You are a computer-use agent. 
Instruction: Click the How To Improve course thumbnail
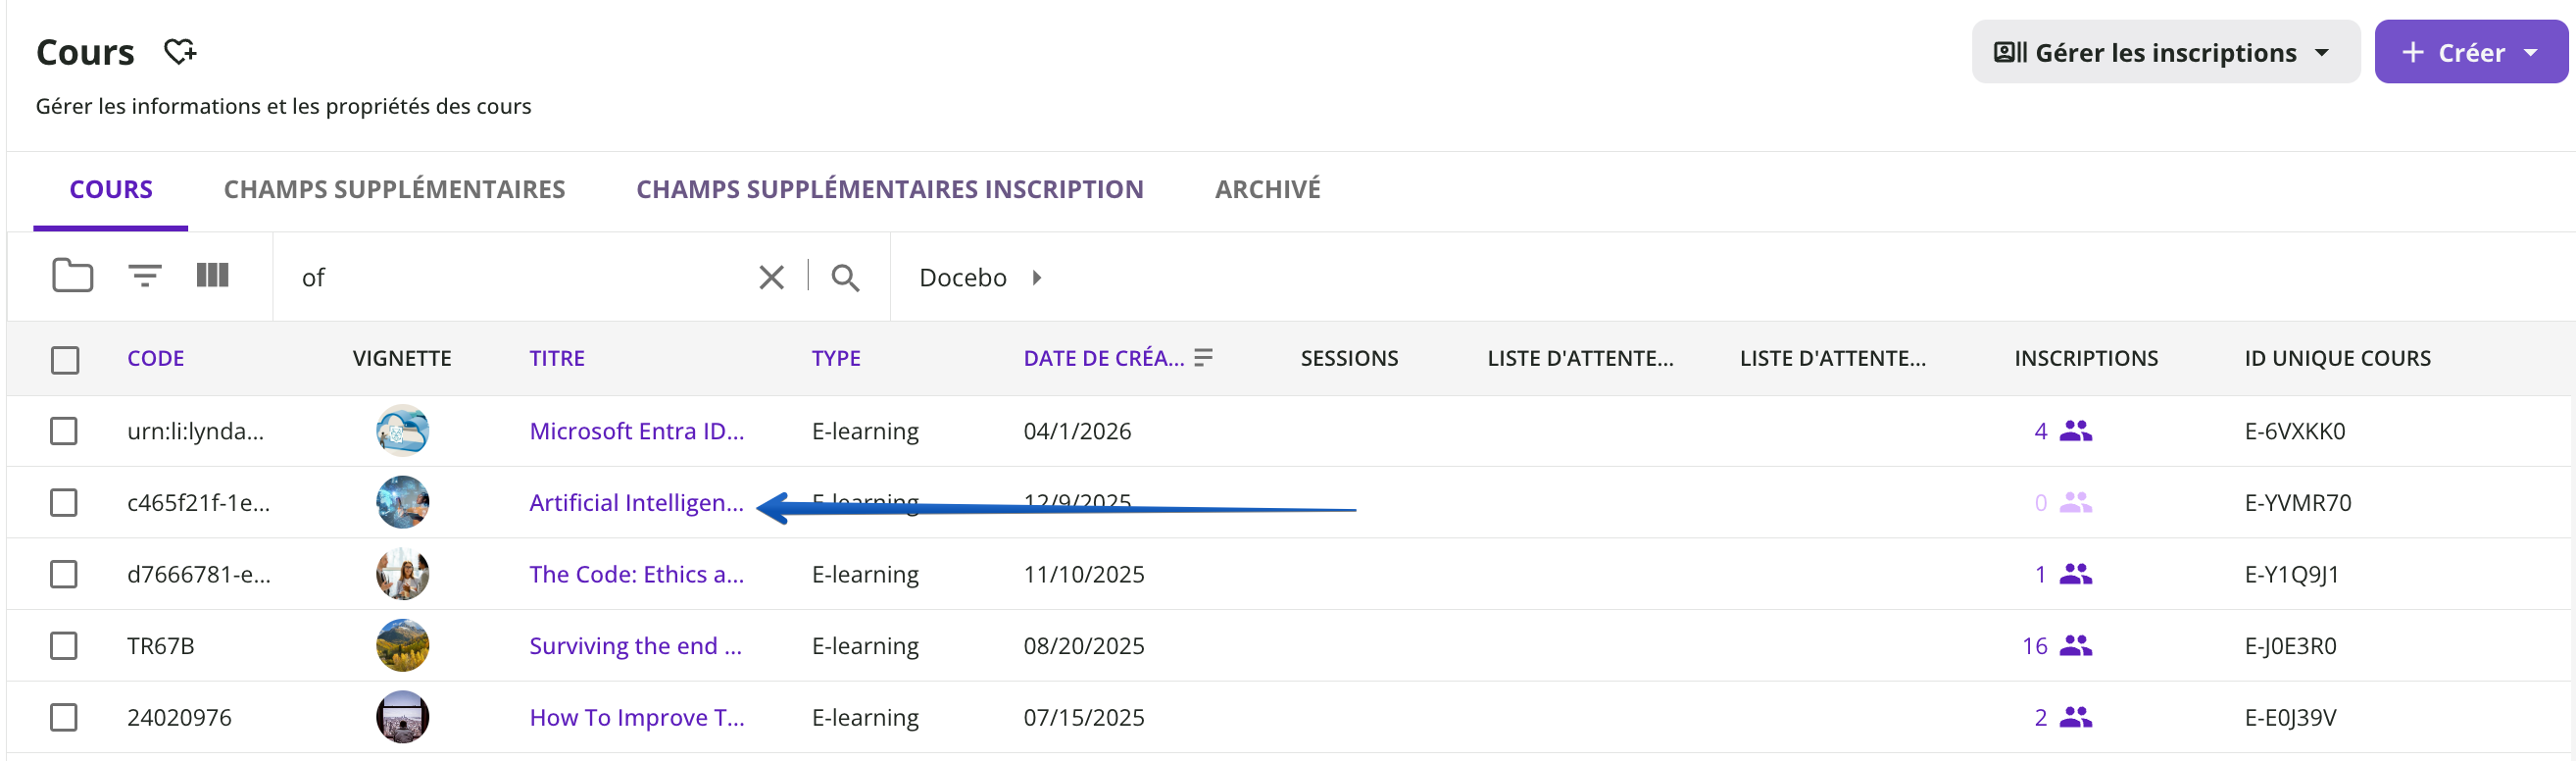point(402,716)
